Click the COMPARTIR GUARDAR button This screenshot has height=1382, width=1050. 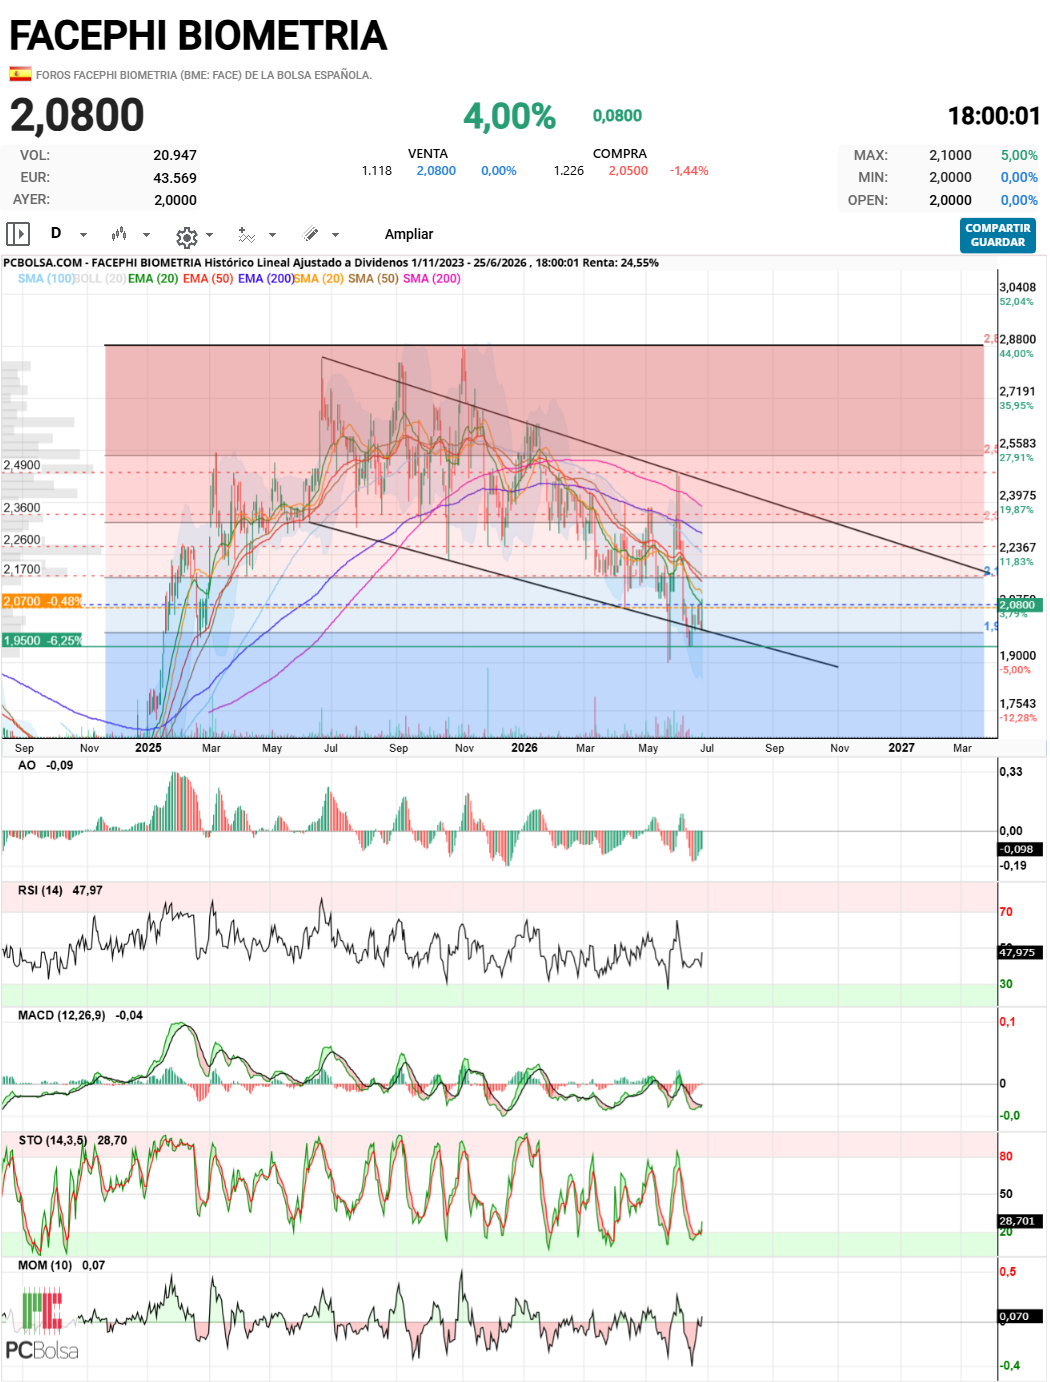click(x=998, y=235)
